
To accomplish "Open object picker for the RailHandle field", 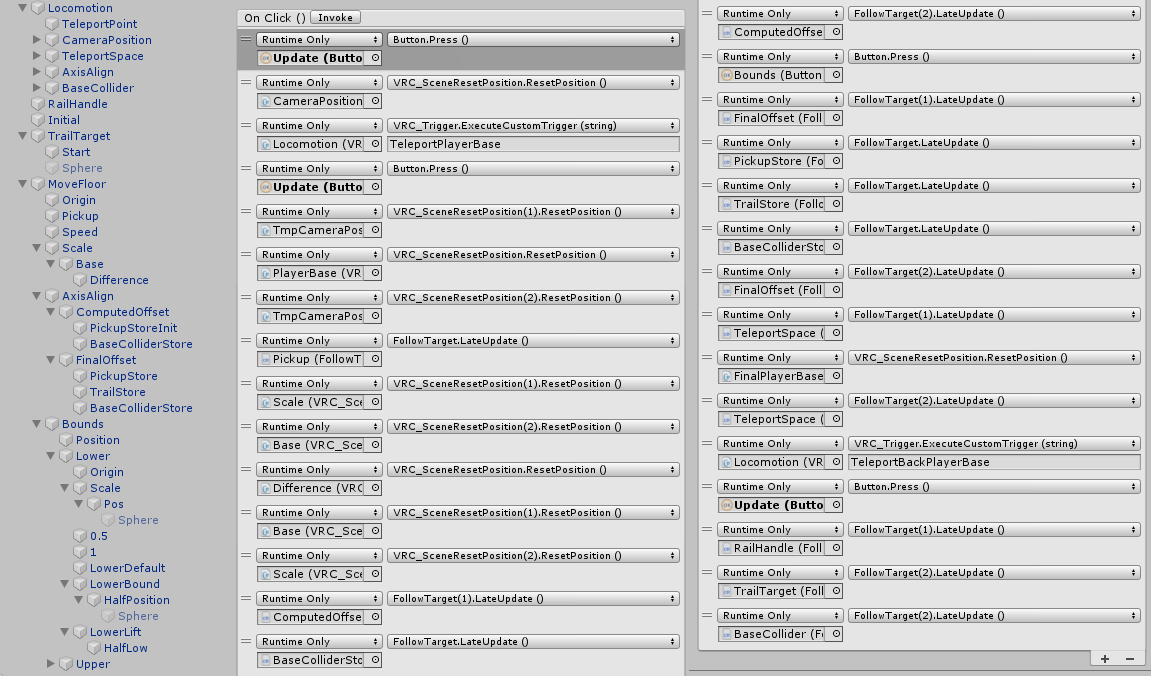I will 835,548.
